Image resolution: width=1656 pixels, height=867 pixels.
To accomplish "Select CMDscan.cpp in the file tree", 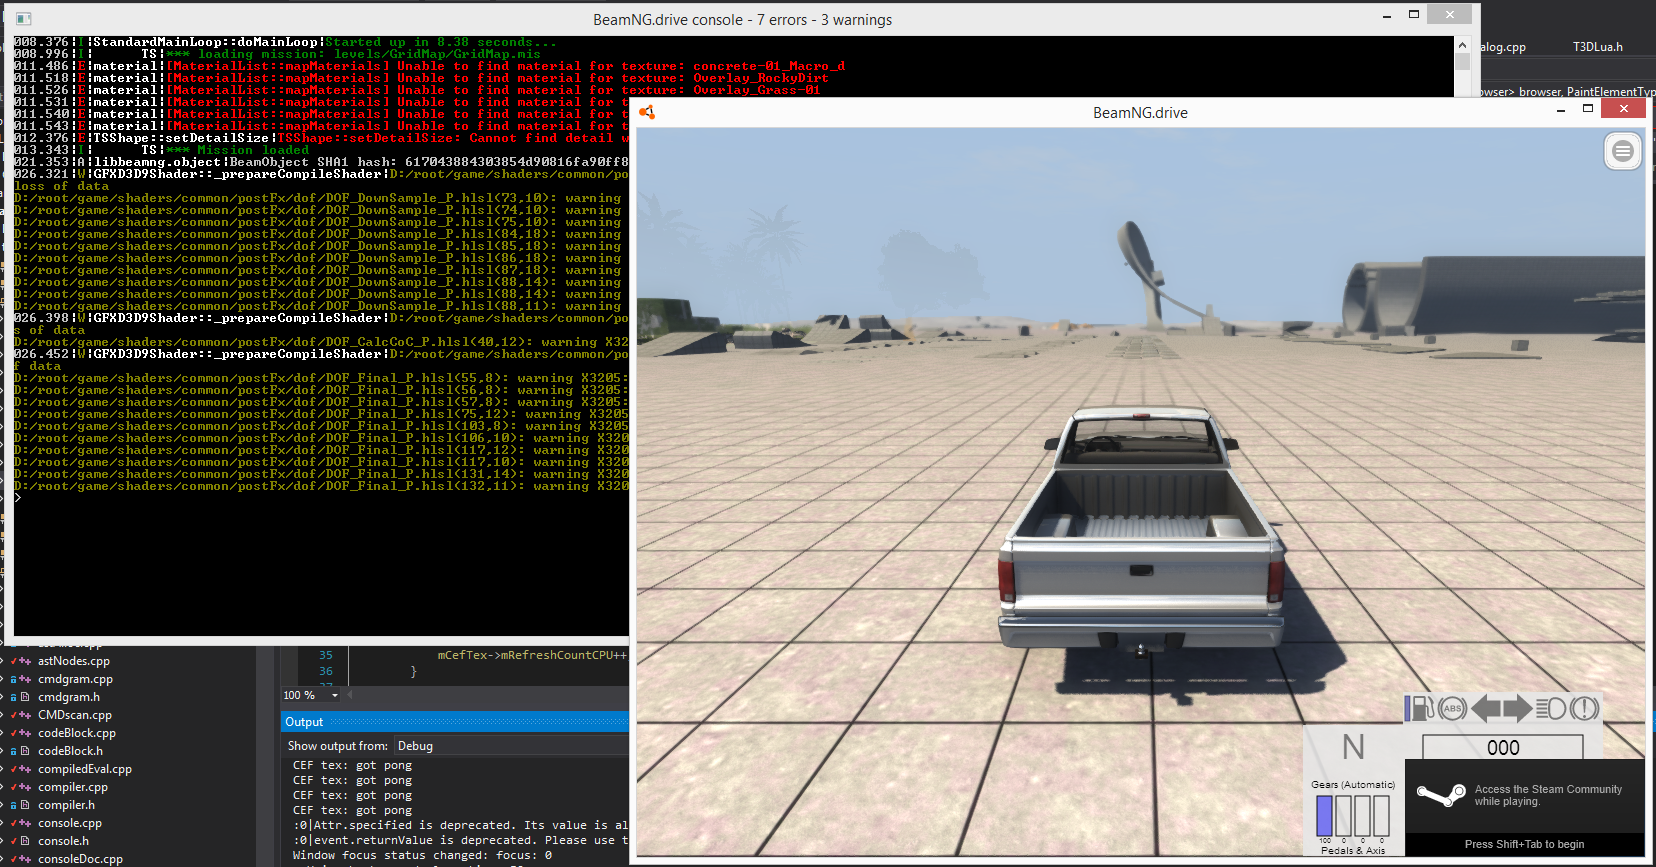I will (75, 715).
